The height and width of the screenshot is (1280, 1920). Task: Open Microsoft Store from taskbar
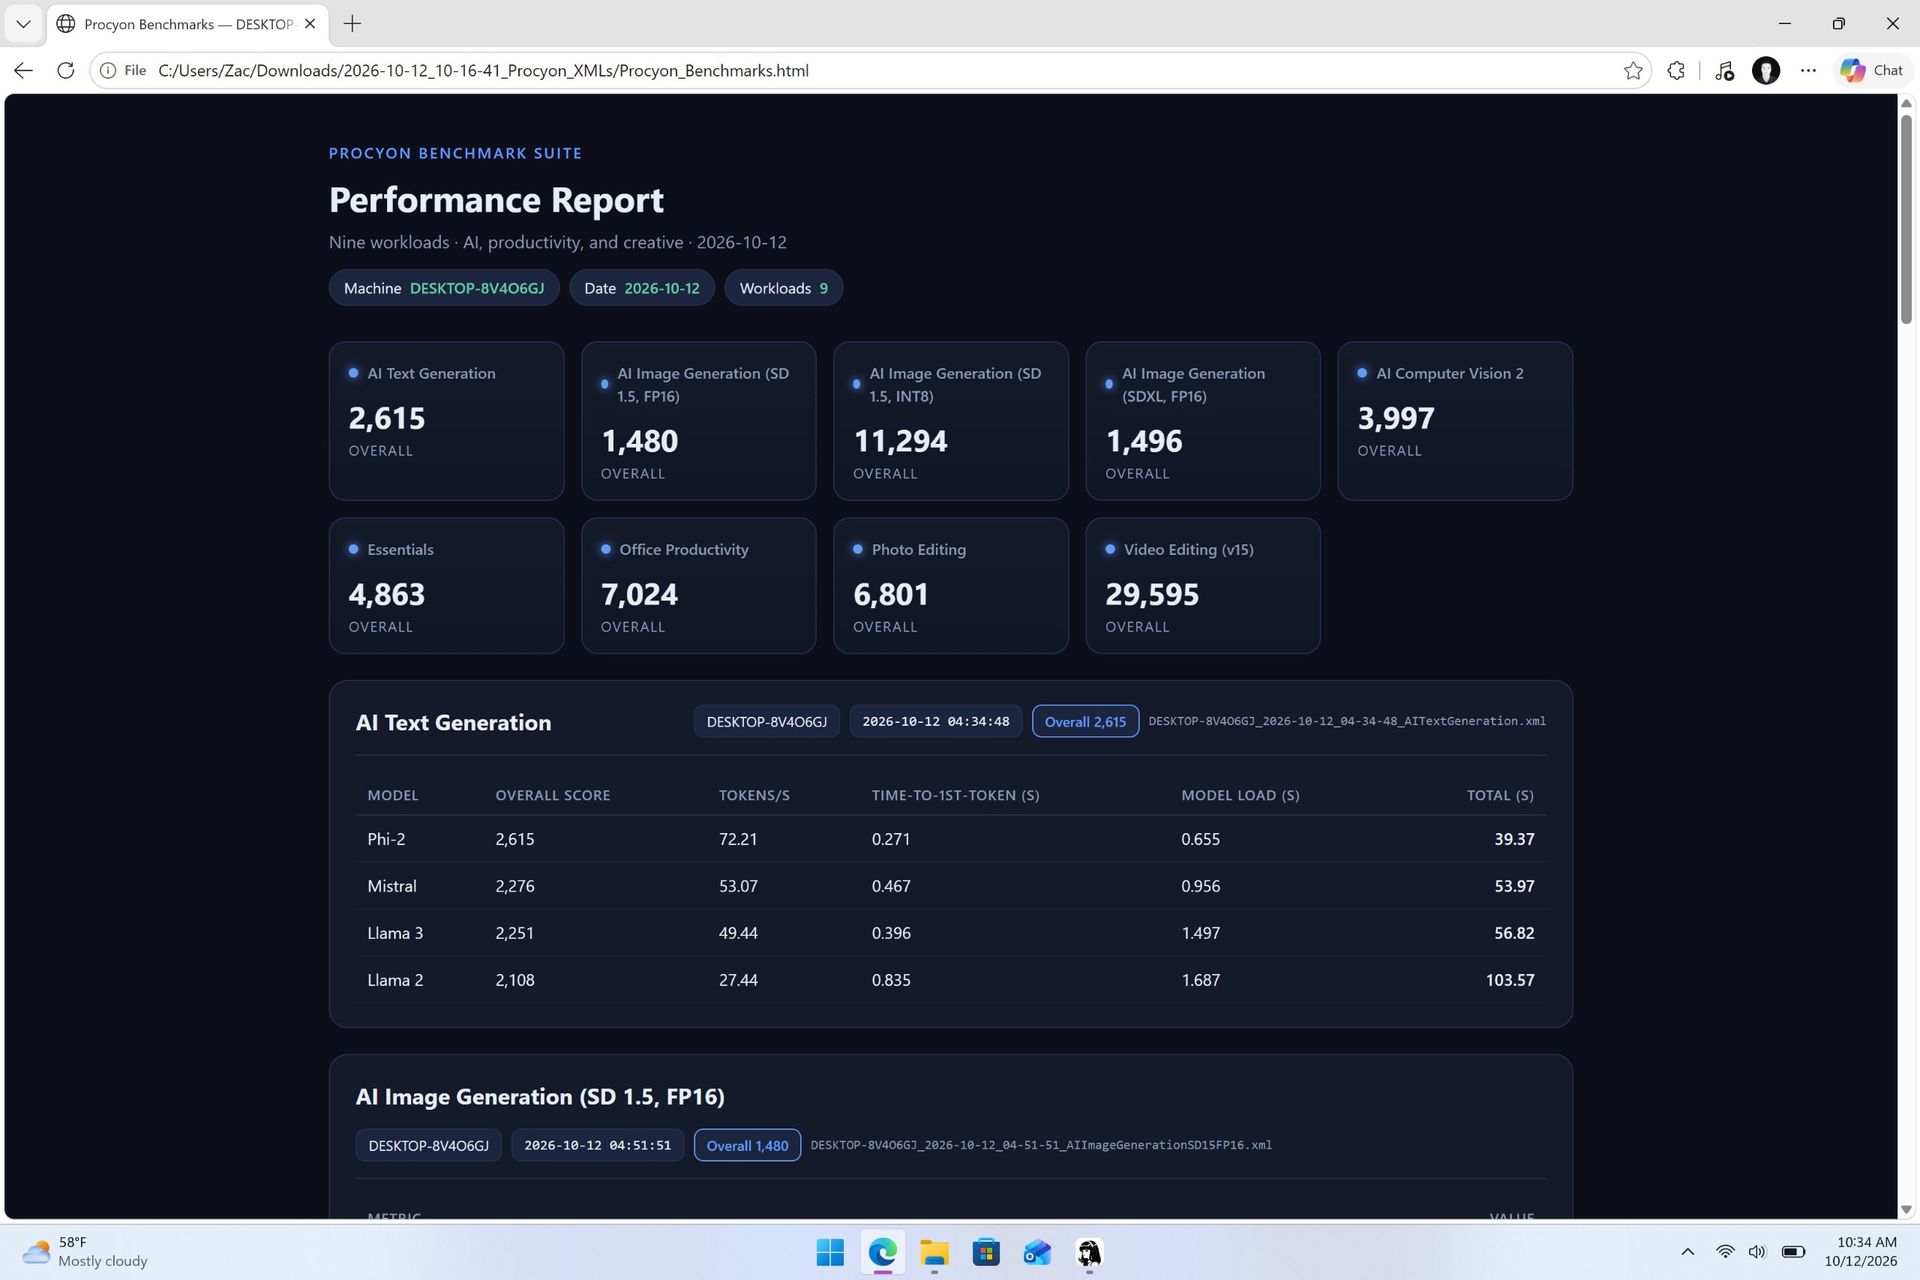pyautogui.click(x=986, y=1252)
